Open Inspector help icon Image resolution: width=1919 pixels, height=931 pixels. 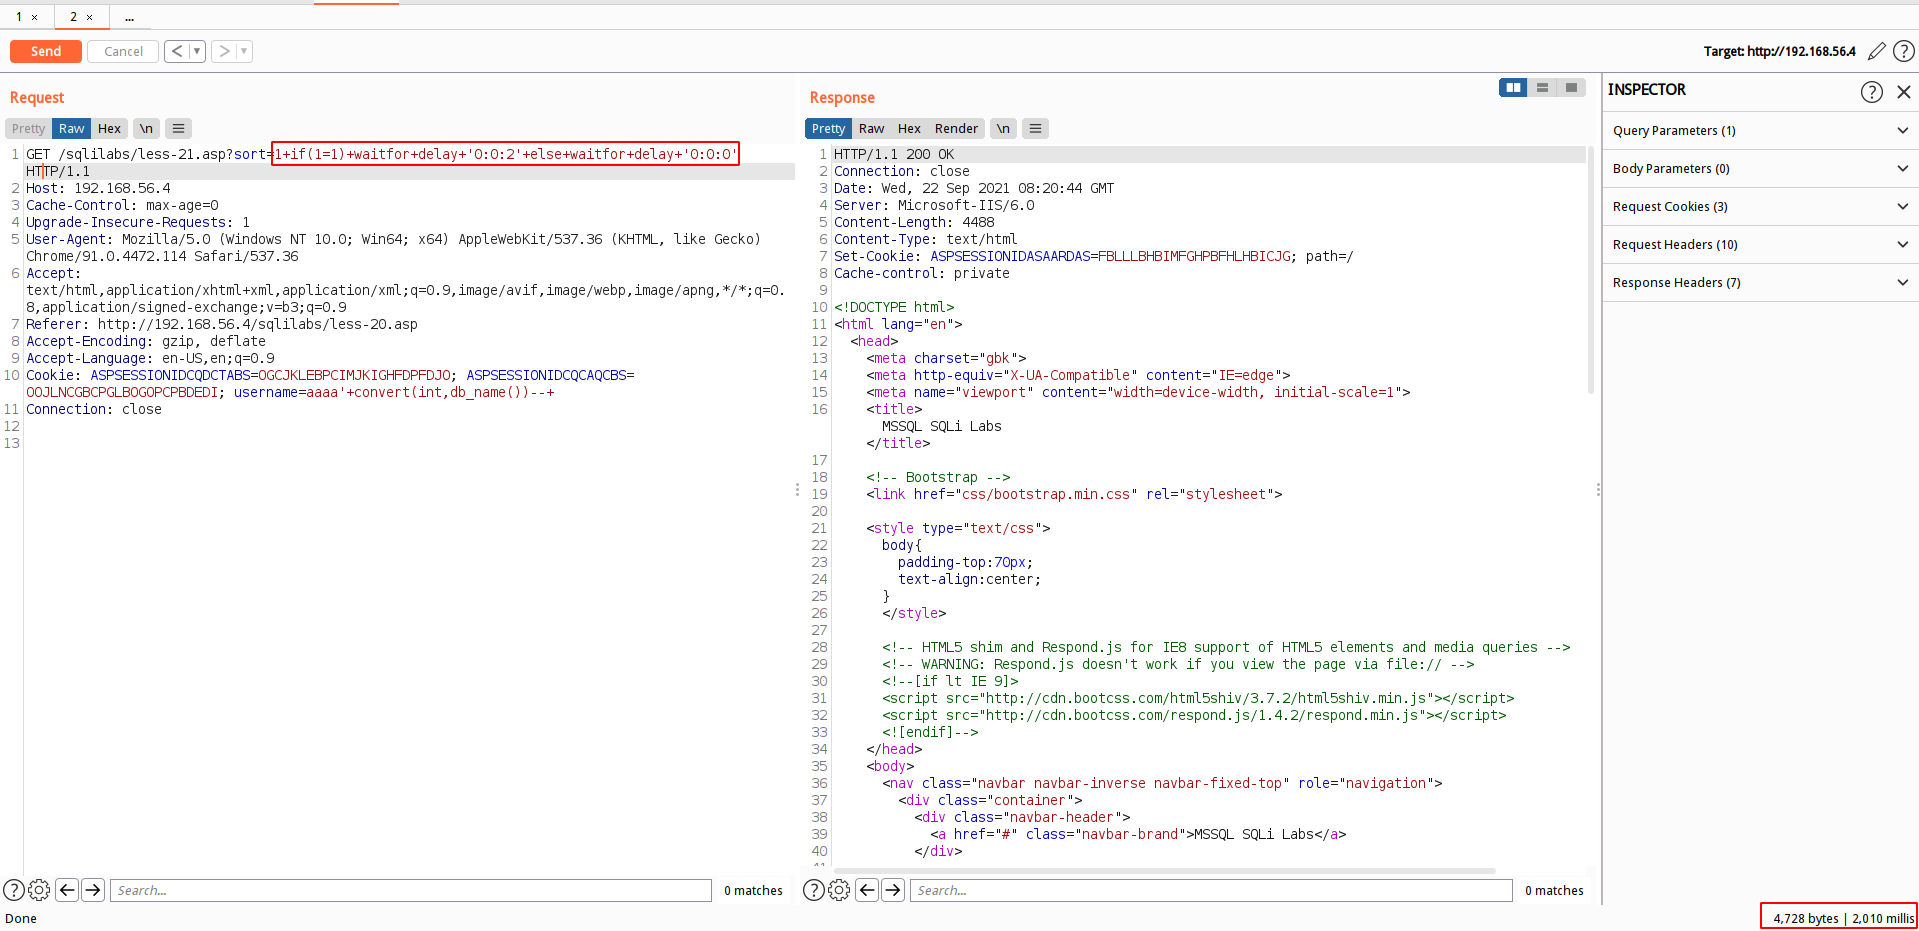1872,92
